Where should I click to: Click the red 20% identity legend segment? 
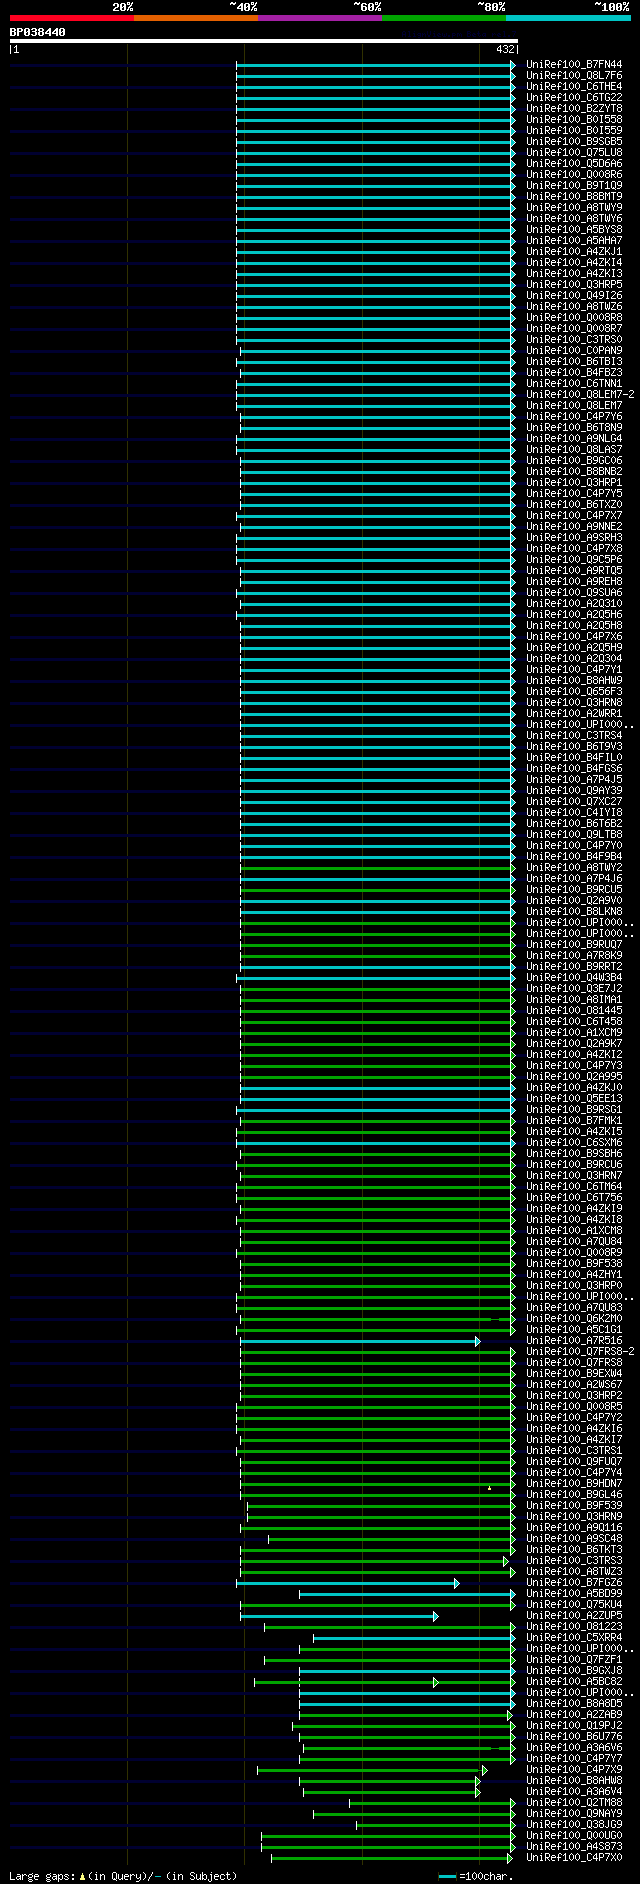[x=72, y=18]
